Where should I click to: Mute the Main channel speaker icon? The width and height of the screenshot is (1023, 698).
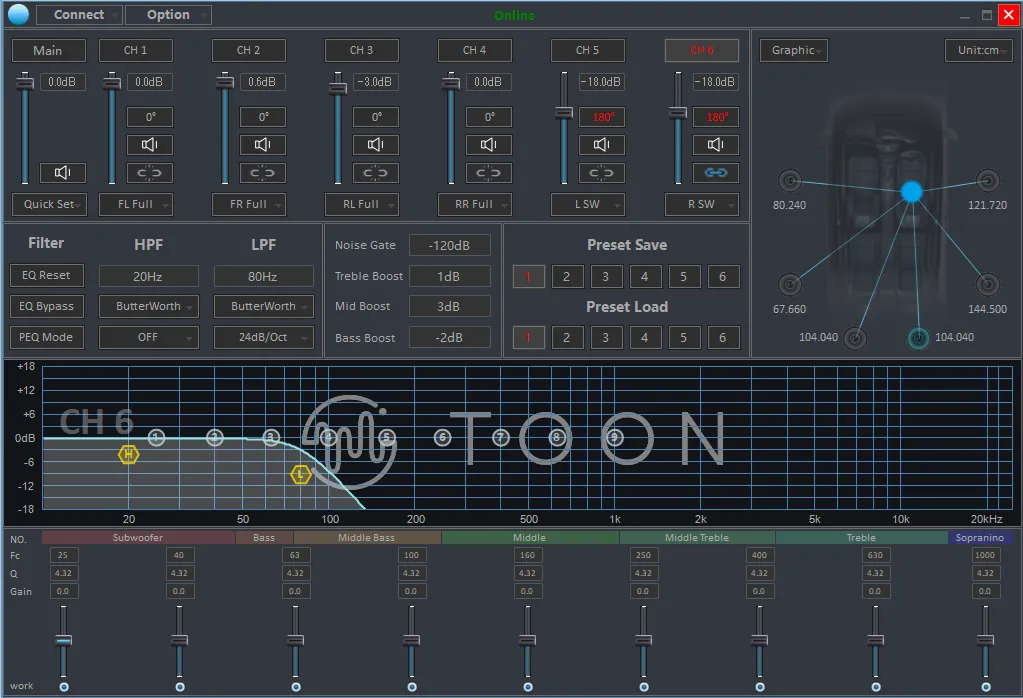coord(62,173)
